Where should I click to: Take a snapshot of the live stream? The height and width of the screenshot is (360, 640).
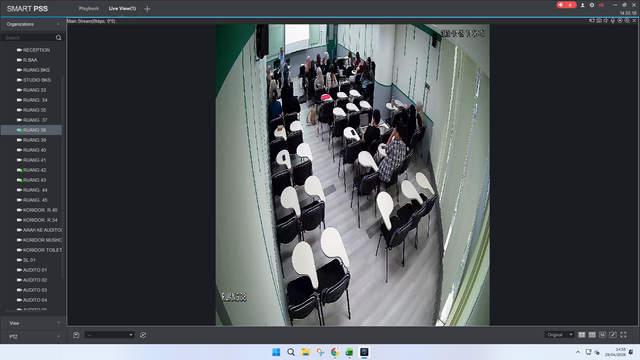tap(599, 20)
